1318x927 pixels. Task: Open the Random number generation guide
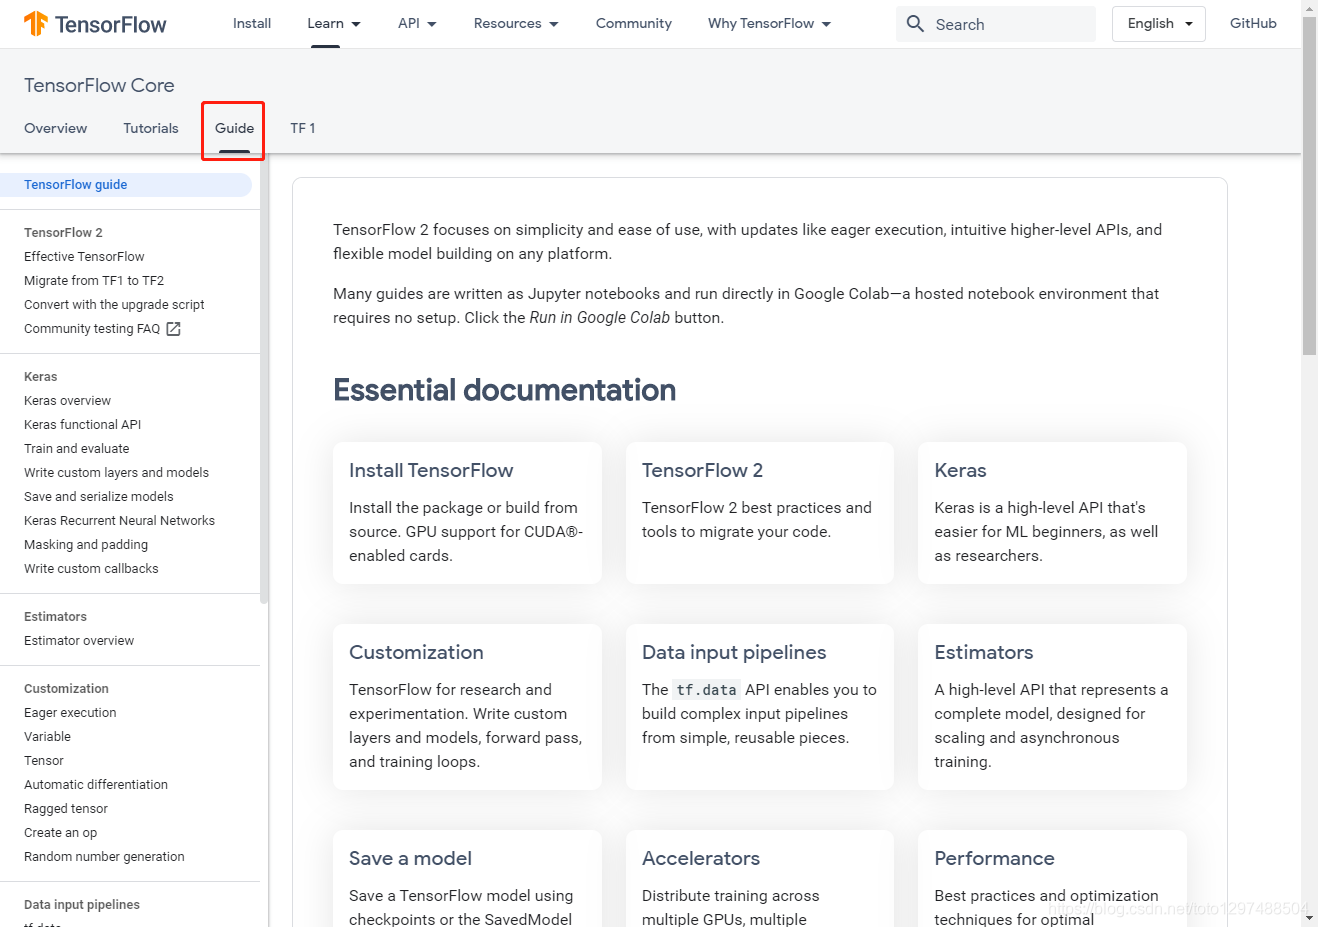point(104,857)
